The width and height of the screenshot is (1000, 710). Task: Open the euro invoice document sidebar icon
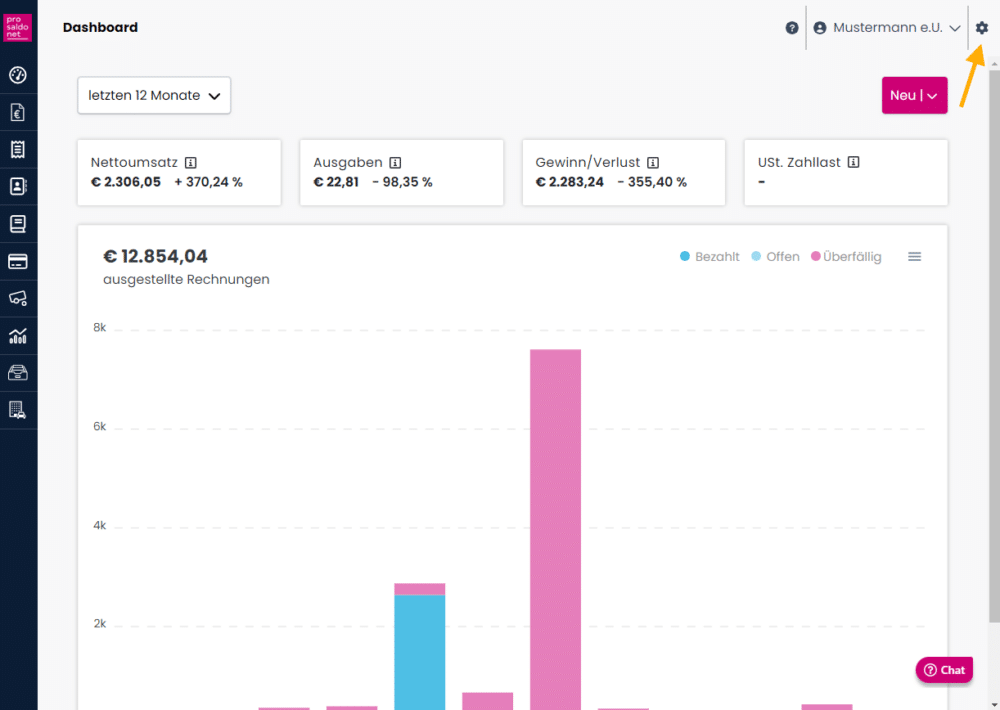pos(18,112)
